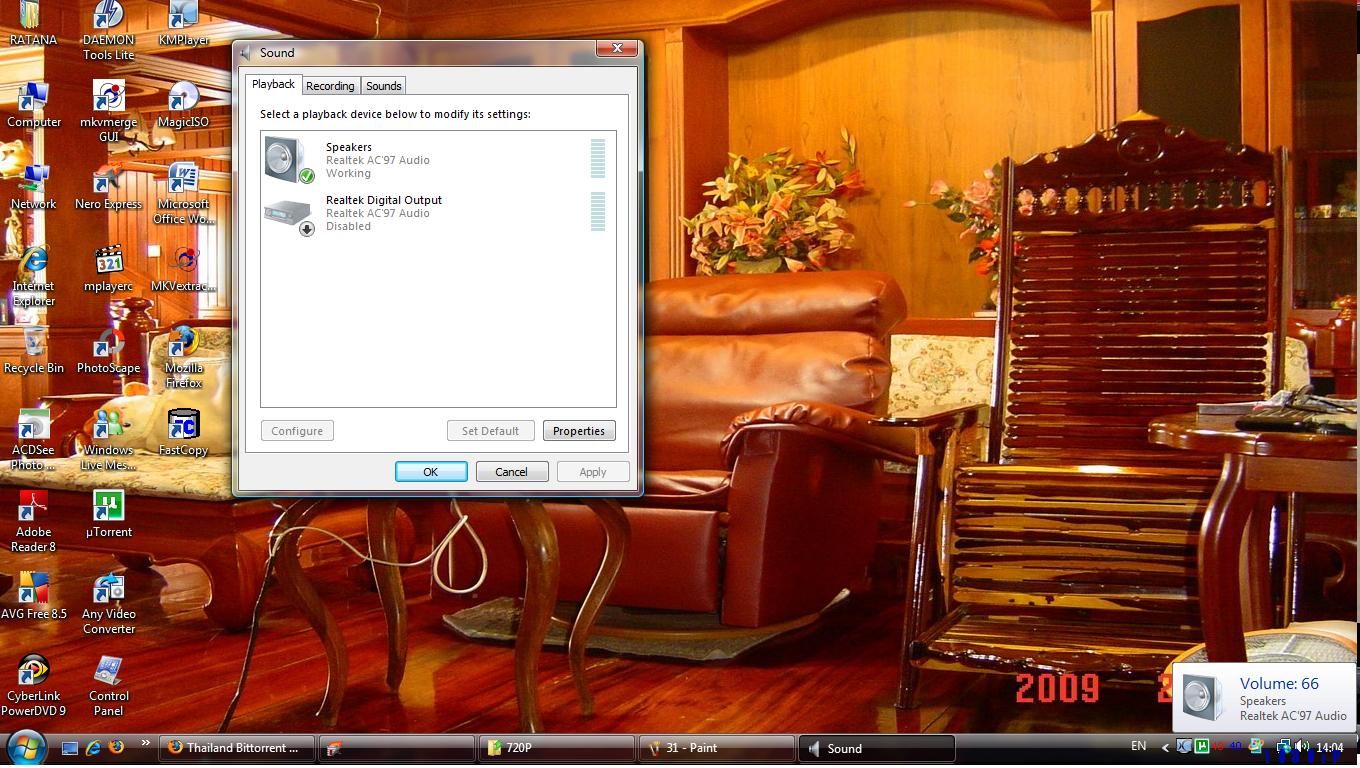Launch Internet Explorer from Quick Launch
Viewport: 1360px width, 768px height.
(x=93, y=747)
